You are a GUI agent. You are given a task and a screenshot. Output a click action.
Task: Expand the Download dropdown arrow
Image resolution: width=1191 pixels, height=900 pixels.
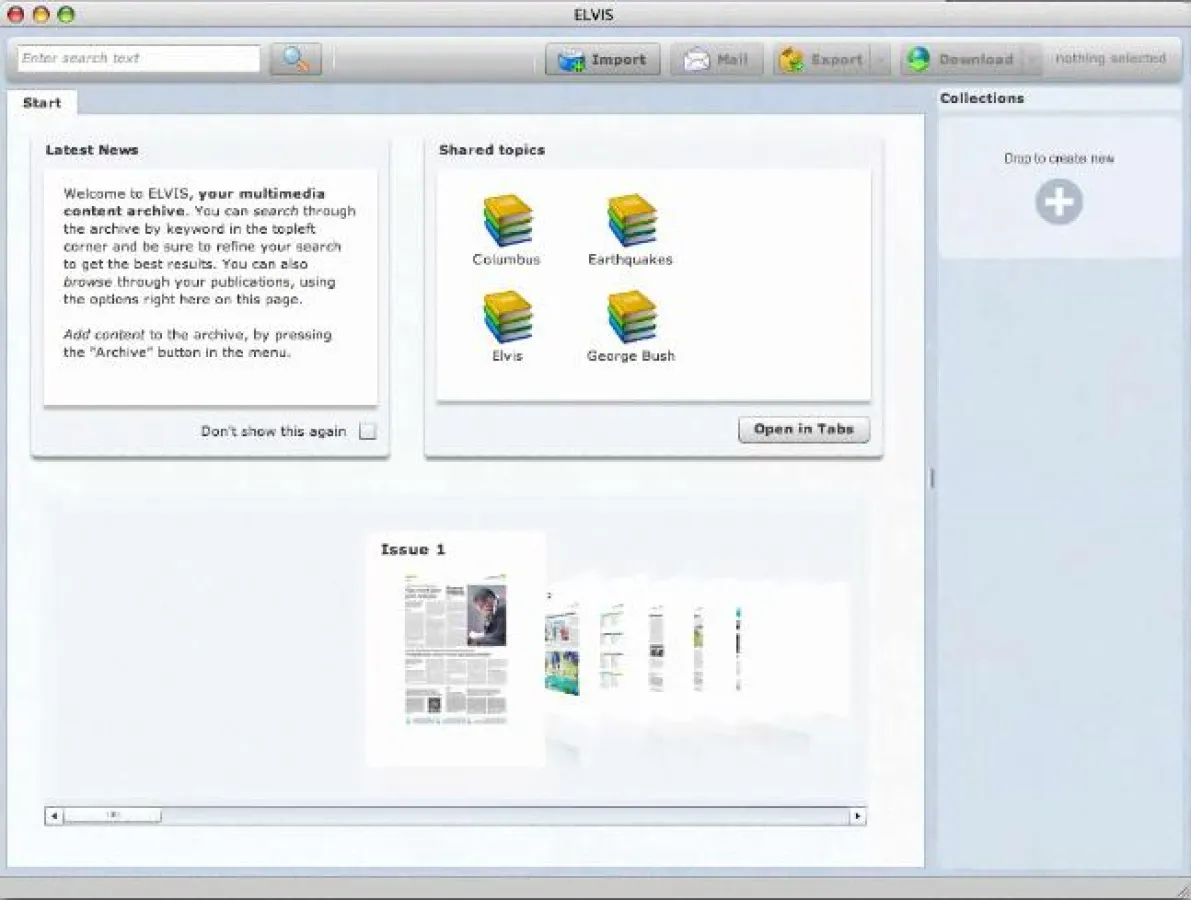pyautogui.click(x=1030, y=60)
